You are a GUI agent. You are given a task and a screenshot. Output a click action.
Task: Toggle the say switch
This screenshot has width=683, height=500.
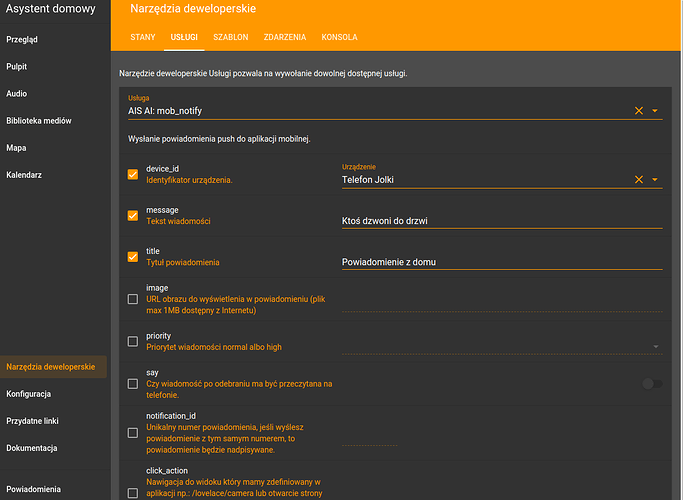pyautogui.click(x=652, y=384)
